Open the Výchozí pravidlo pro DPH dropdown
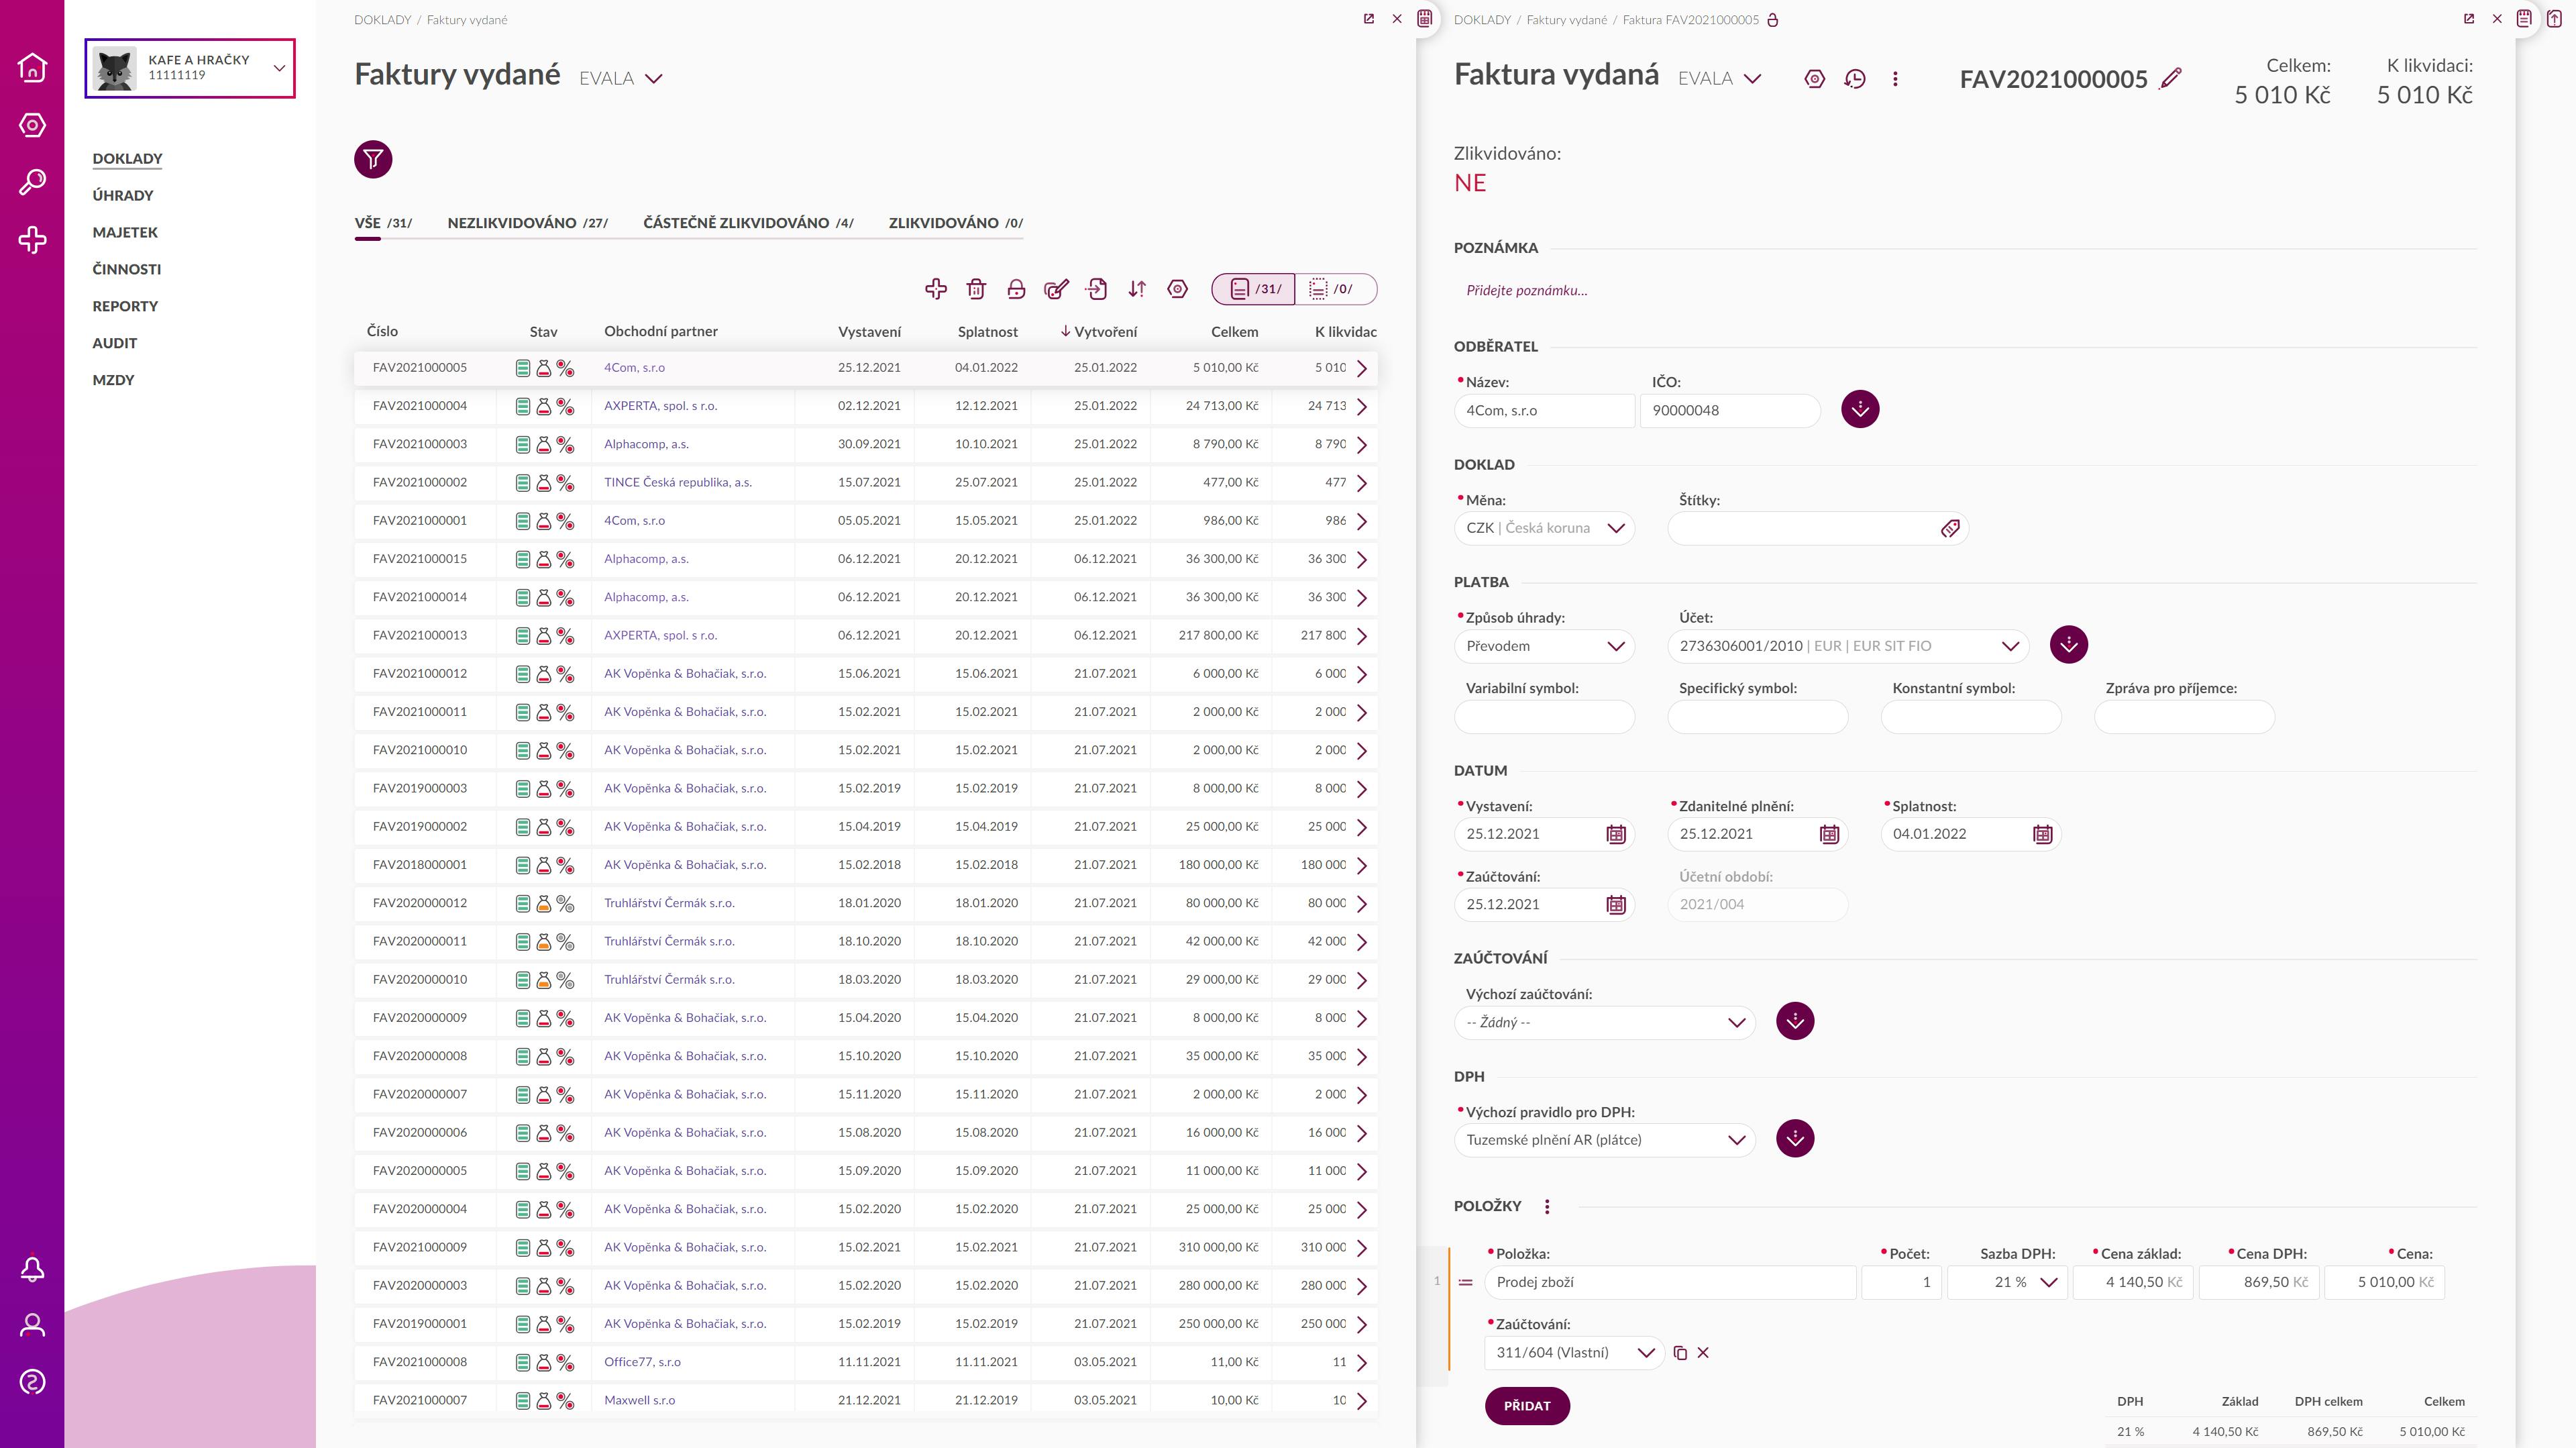Image resolution: width=2576 pixels, height=1448 pixels. [x=1604, y=1140]
